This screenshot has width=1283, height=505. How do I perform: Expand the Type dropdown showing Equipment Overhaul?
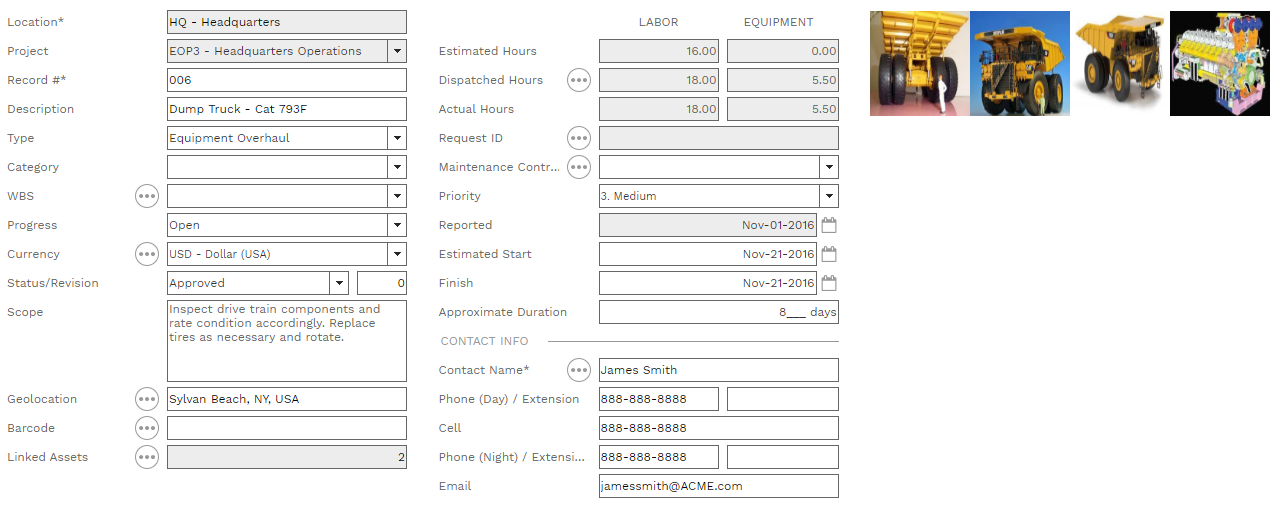[x=397, y=138]
